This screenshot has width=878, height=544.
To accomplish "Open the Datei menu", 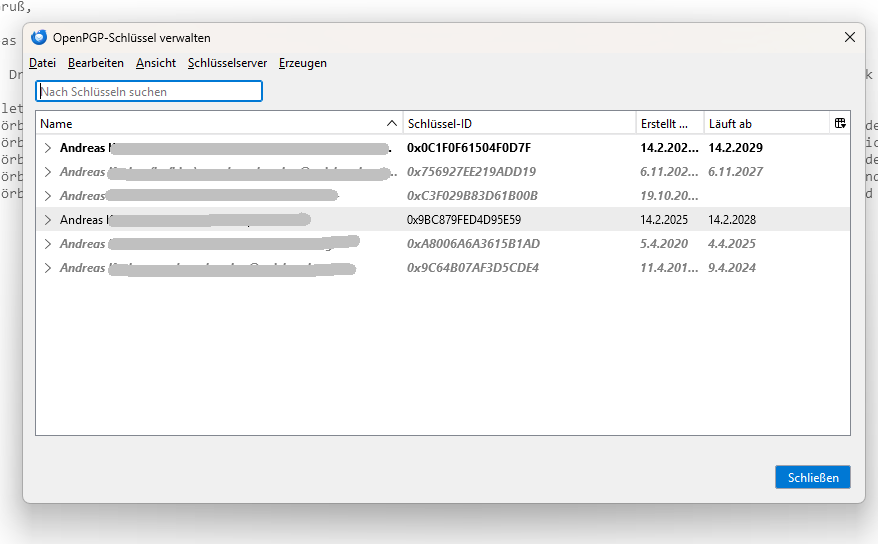I will pyautogui.click(x=42, y=63).
